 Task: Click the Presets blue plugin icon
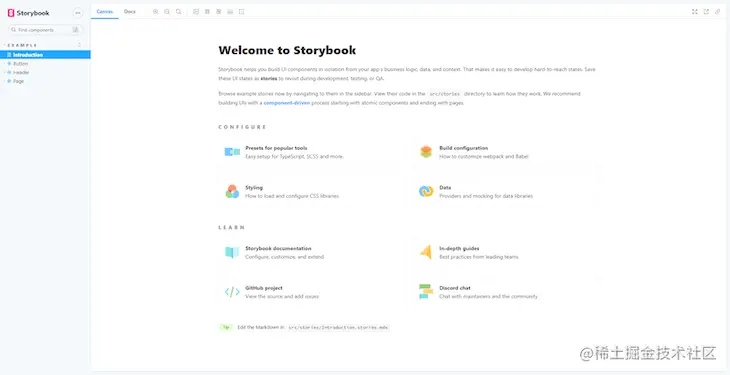pyautogui.click(x=232, y=152)
